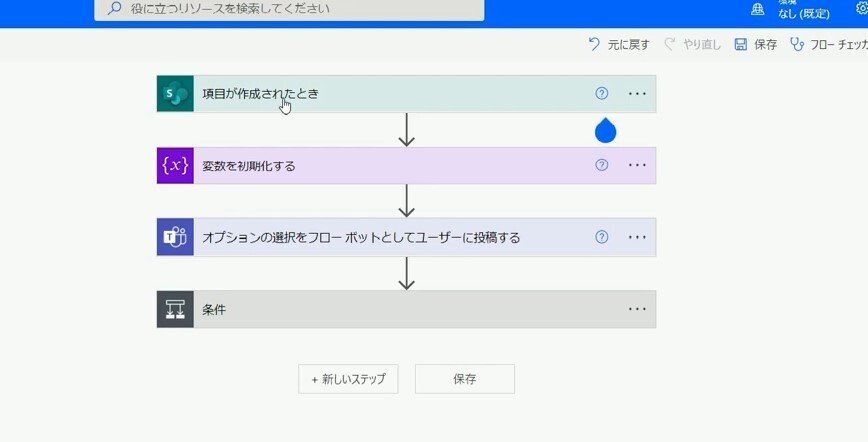Select the なし (既定) environment label
The height and width of the screenshot is (442, 868).
coord(804,14)
